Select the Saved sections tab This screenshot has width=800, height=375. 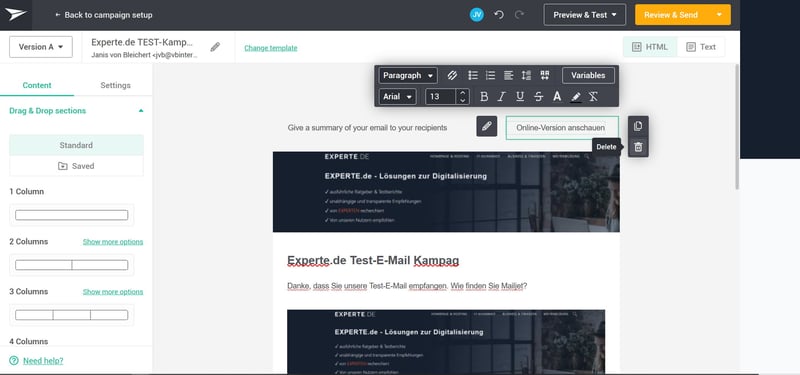(76, 166)
